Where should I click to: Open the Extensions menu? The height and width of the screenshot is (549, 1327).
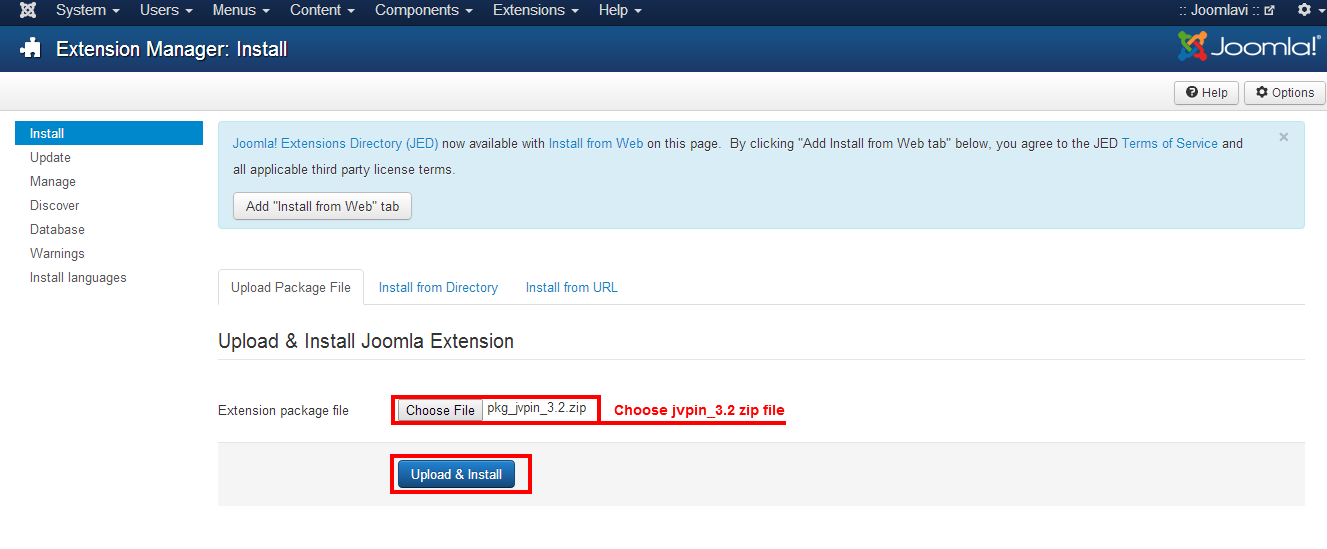pyautogui.click(x=536, y=10)
